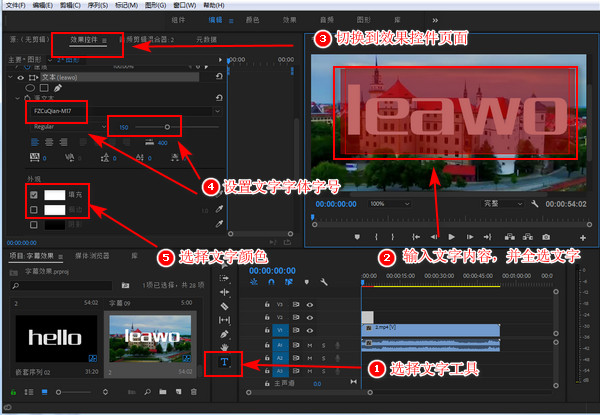
Task: Toggle visibility eye of 文本(leawo) layer
Action: (21, 77)
